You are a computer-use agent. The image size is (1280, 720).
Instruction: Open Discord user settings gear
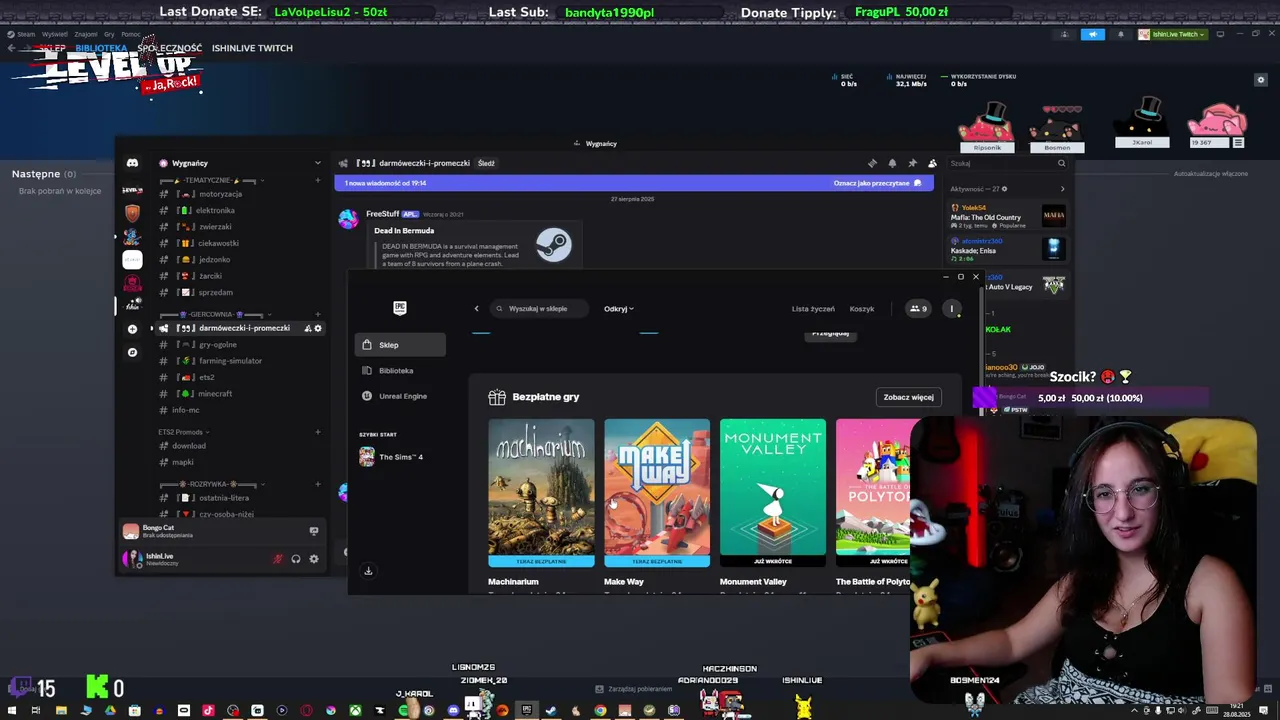[x=314, y=559]
